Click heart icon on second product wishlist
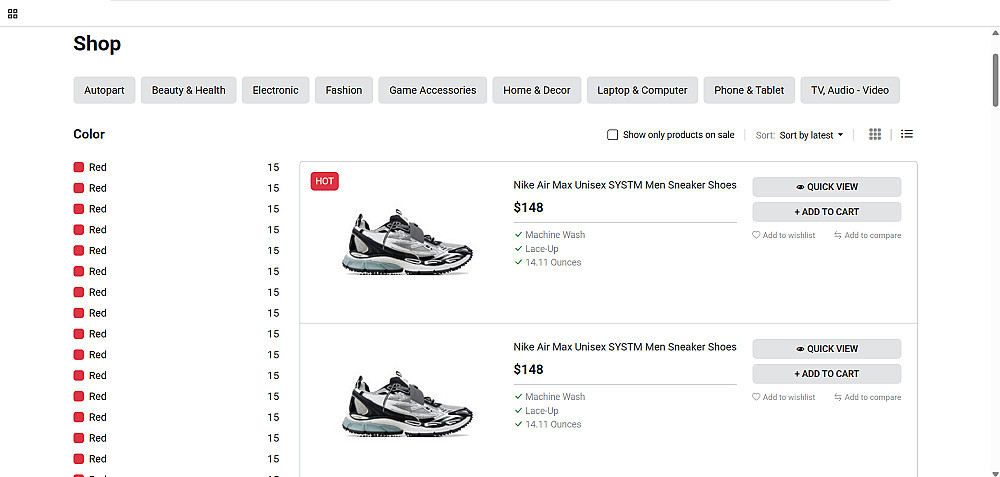The width and height of the screenshot is (1000, 477). pyautogui.click(x=757, y=398)
